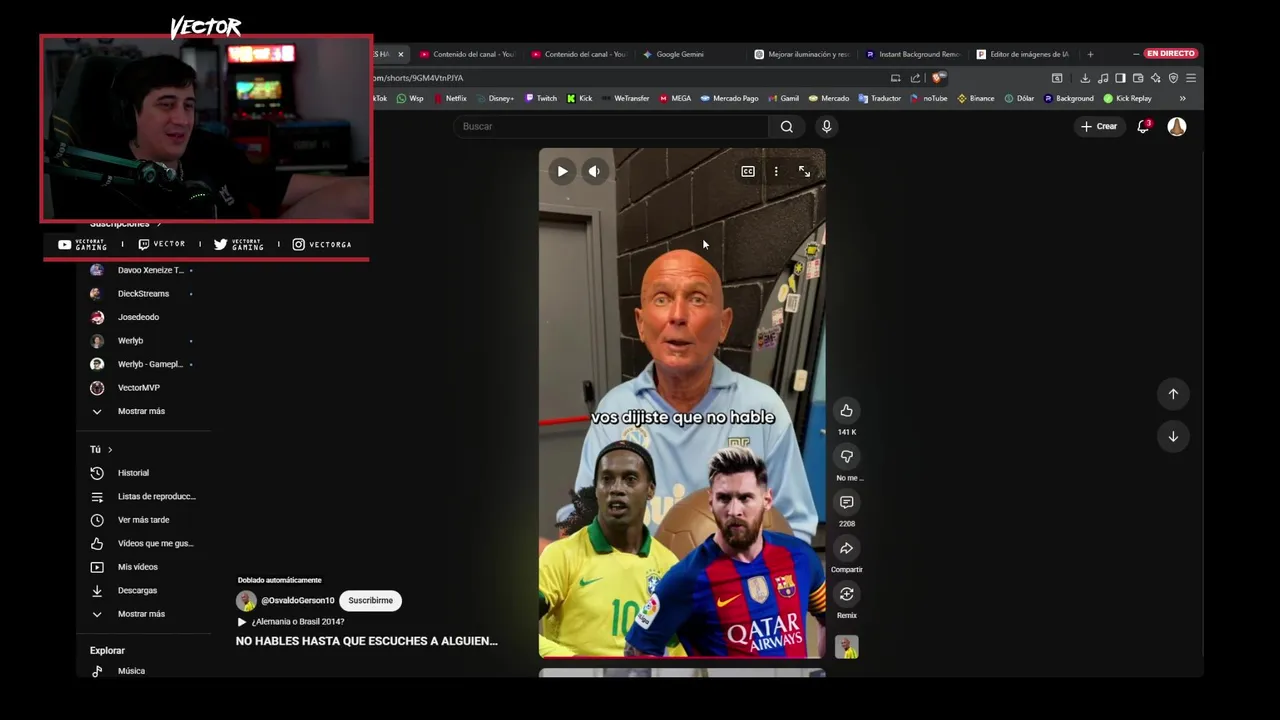Open the browser hamburger menu

(1191, 78)
